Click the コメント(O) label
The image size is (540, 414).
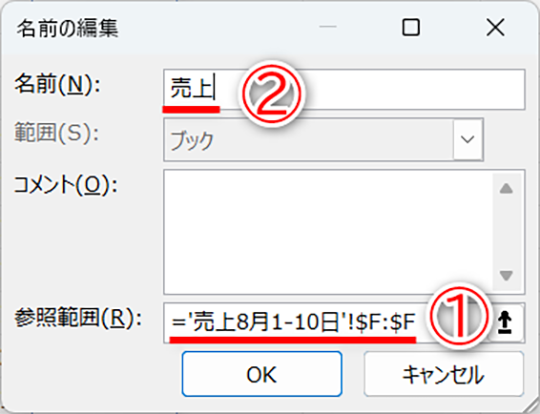(x=65, y=185)
